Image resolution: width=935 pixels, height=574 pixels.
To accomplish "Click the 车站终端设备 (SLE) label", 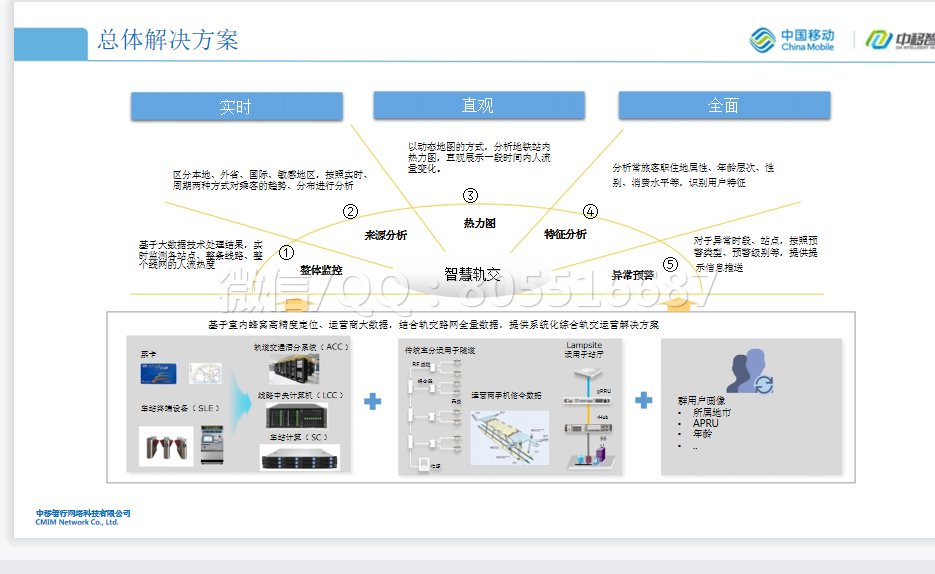I will [179, 408].
